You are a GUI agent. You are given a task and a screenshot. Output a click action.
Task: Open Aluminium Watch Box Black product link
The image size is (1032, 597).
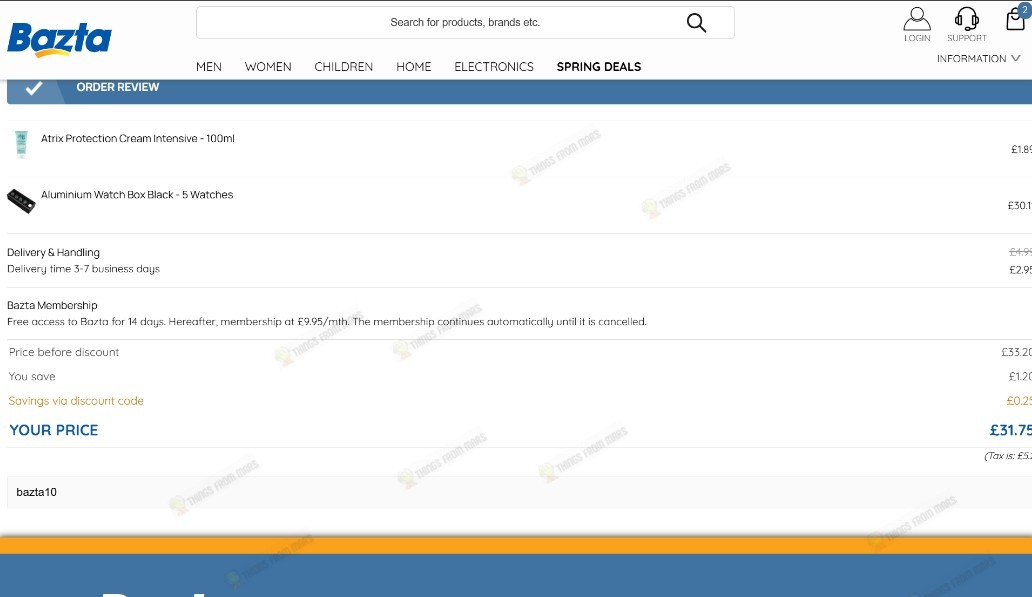pos(137,195)
